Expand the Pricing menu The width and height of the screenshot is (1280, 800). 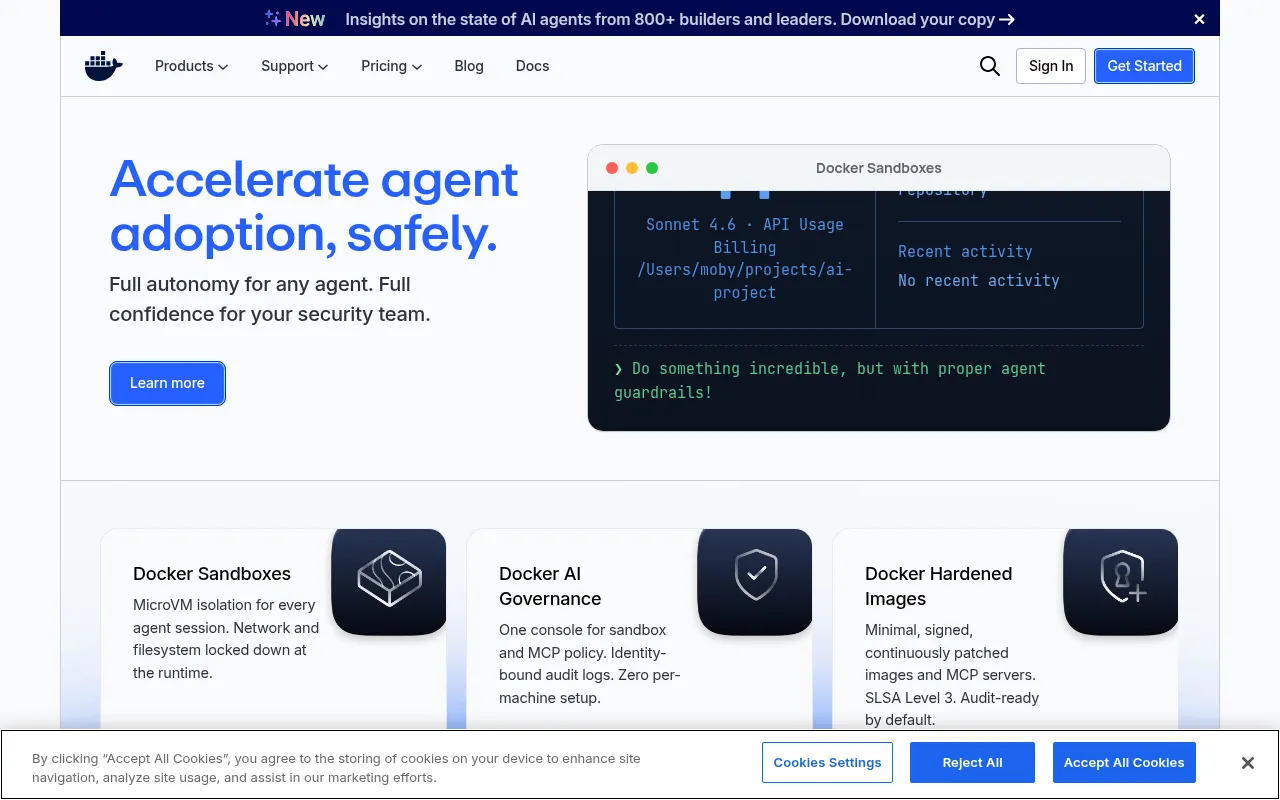(x=392, y=66)
